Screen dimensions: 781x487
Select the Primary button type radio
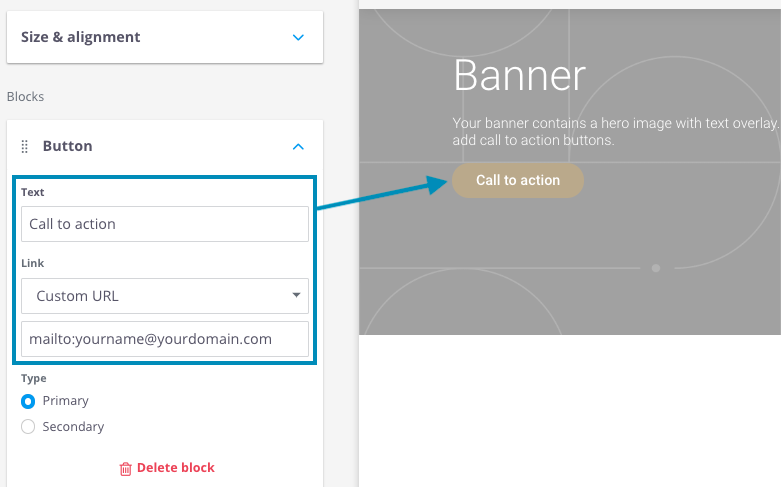(x=28, y=401)
